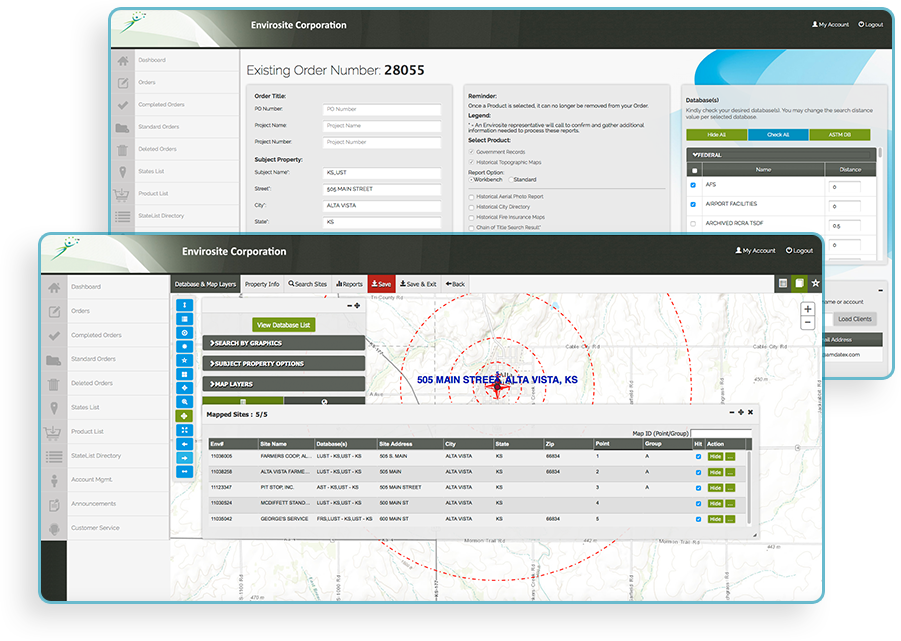Screen dimensions: 901x641
Task: Close the Mapped Sites panel
Action: [750, 412]
